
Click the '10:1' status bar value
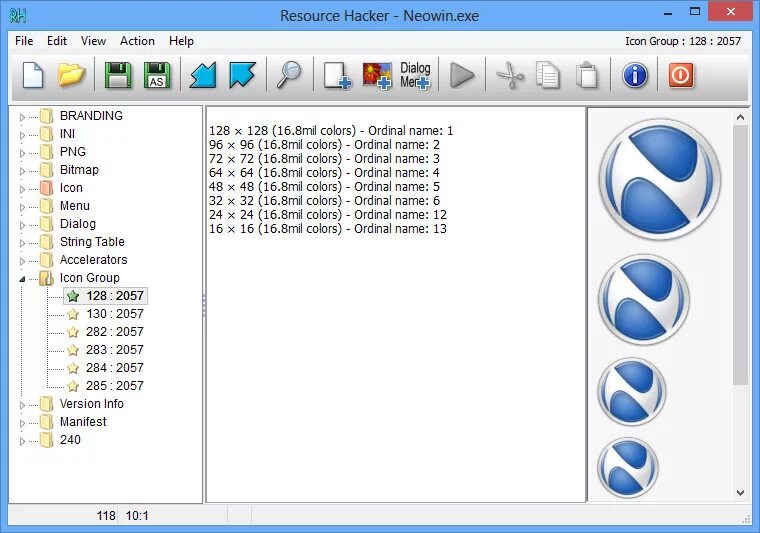point(137,516)
